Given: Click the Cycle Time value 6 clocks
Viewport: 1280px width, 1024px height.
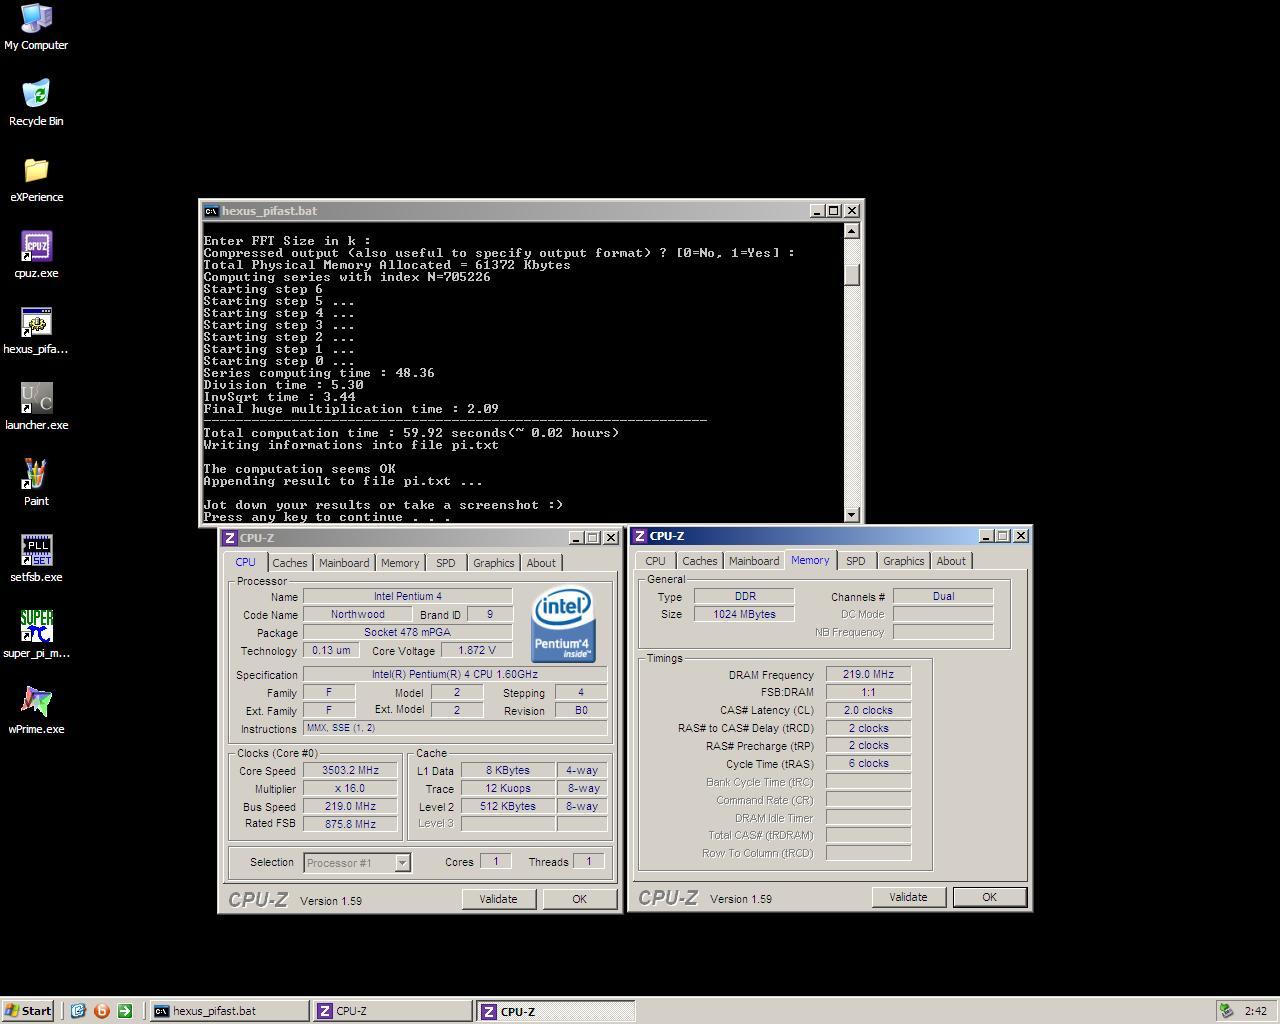Looking at the screenshot, I should (868, 764).
